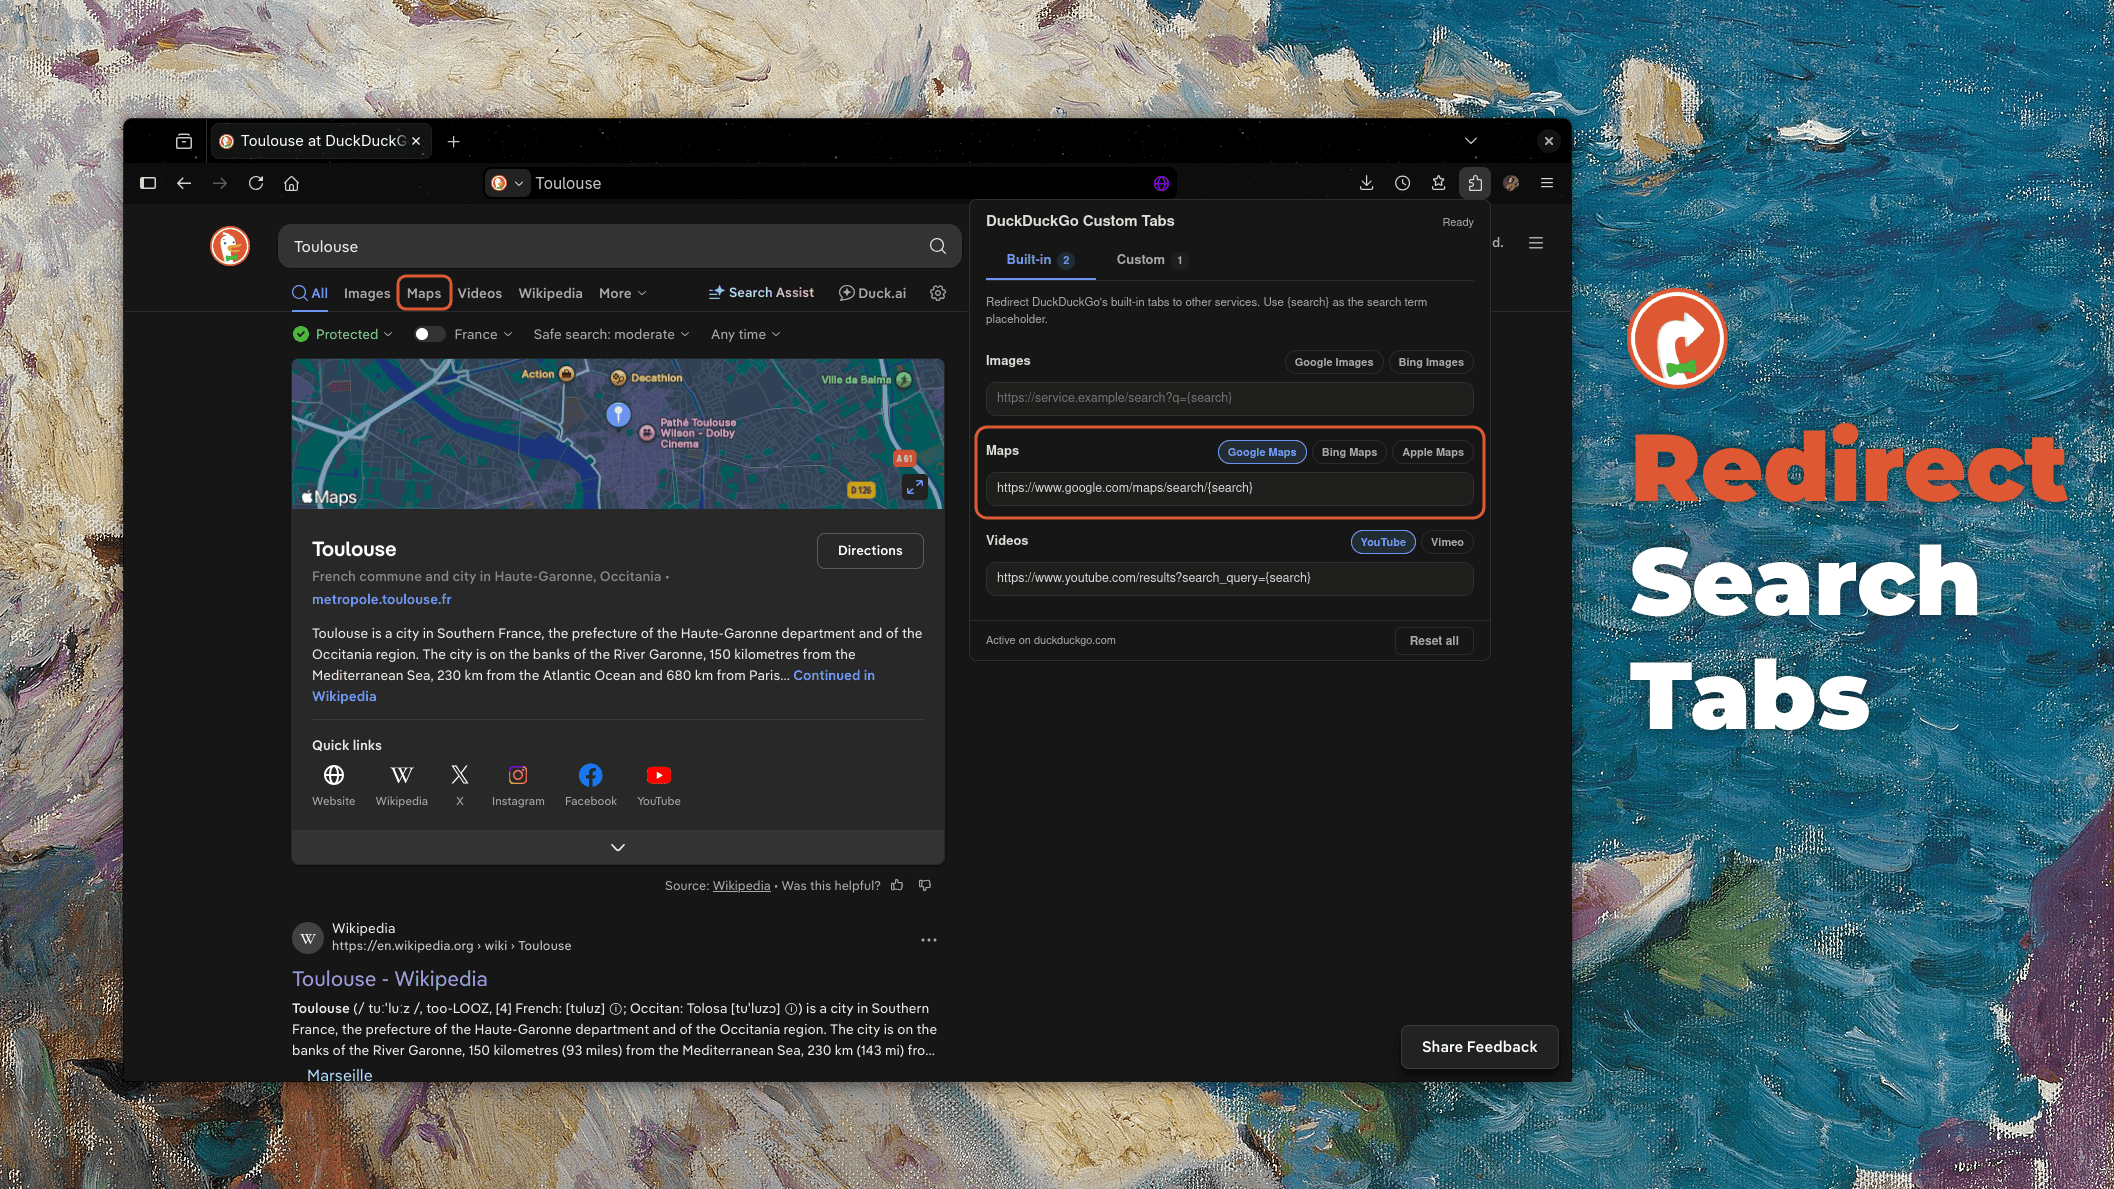This screenshot has width=2114, height=1189.
Task: Open the downloads icon in toolbar
Action: coord(1366,183)
